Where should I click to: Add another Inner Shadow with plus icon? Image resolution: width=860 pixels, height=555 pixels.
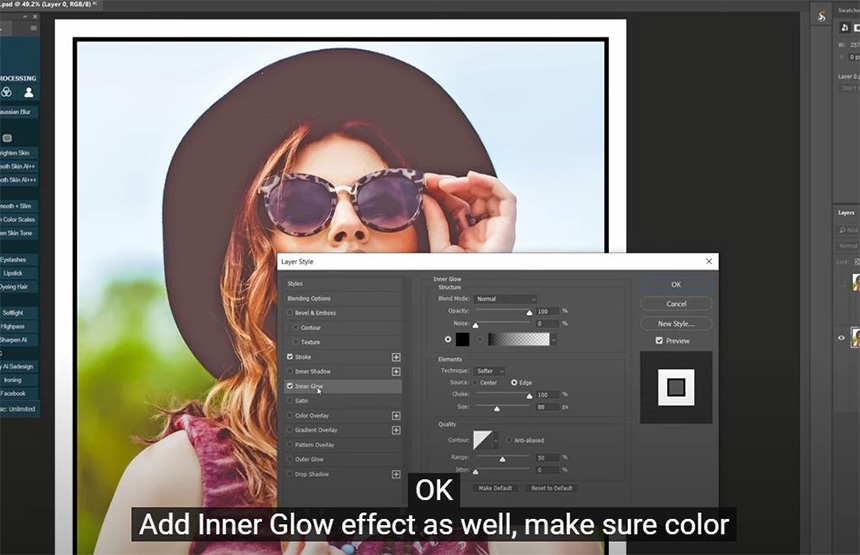(x=396, y=371)
